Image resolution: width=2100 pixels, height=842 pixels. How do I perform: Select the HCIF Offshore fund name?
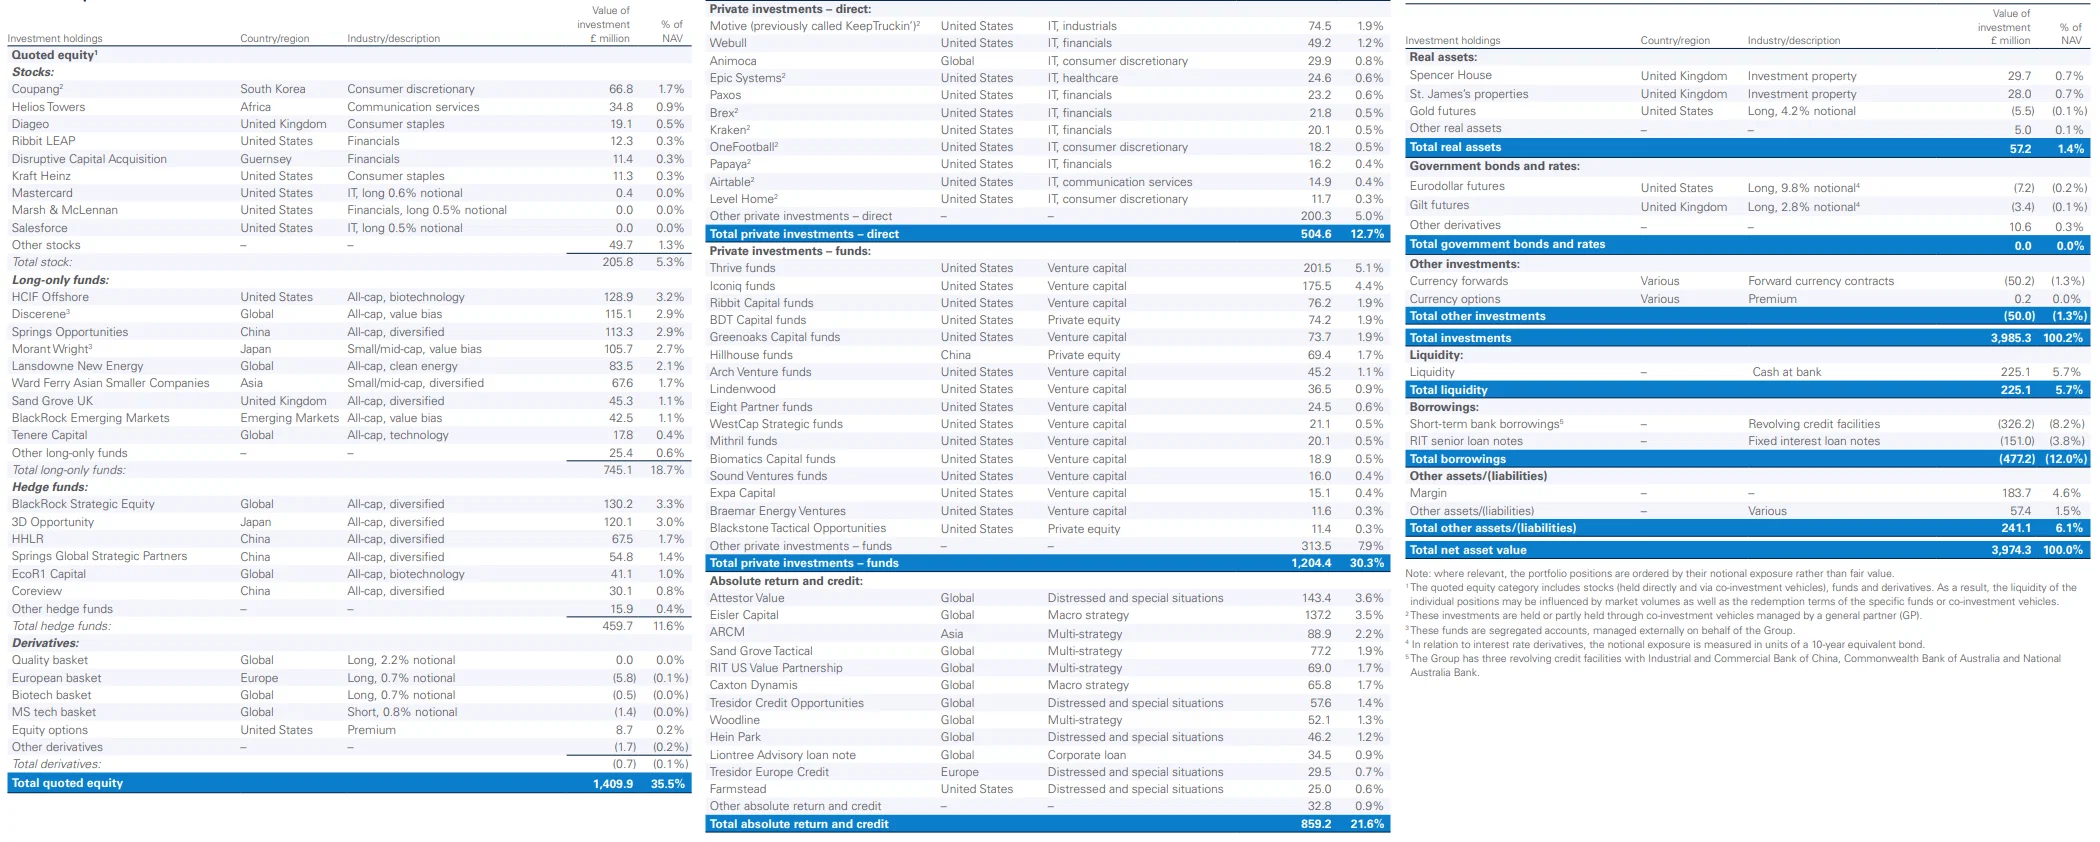tap(50, 297)
